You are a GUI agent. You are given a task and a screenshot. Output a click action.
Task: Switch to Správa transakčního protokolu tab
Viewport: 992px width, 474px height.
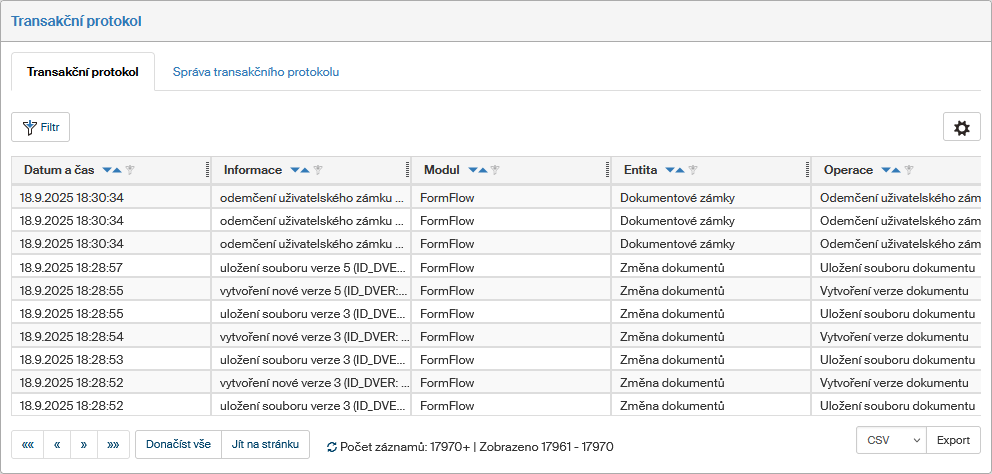pos(256,72)
